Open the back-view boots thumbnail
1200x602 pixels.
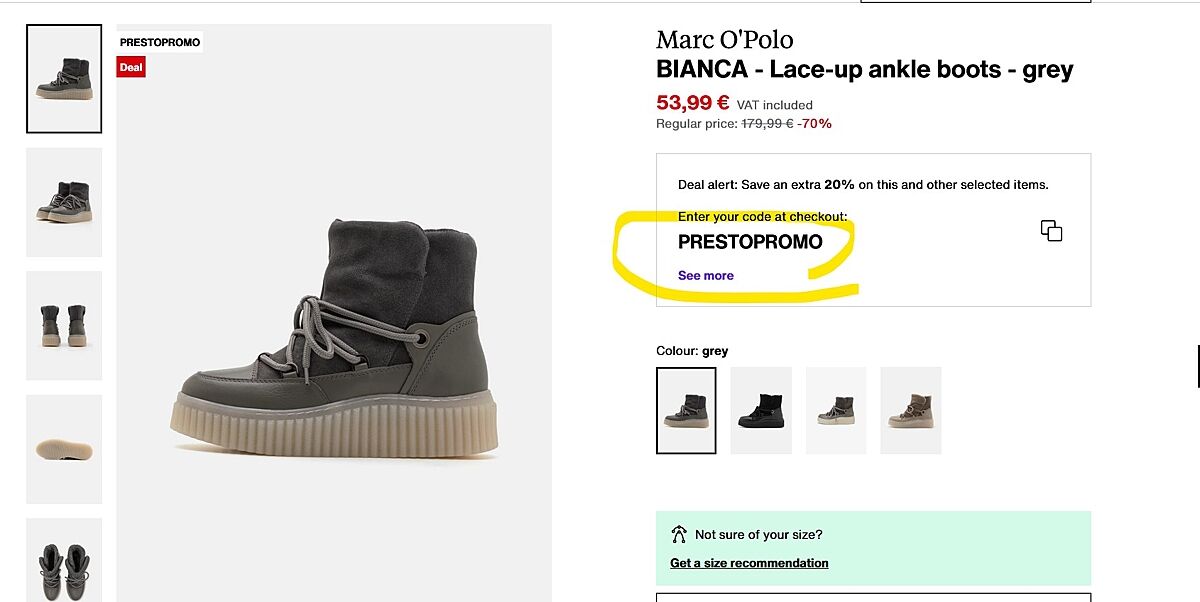[x=64, y=325]
